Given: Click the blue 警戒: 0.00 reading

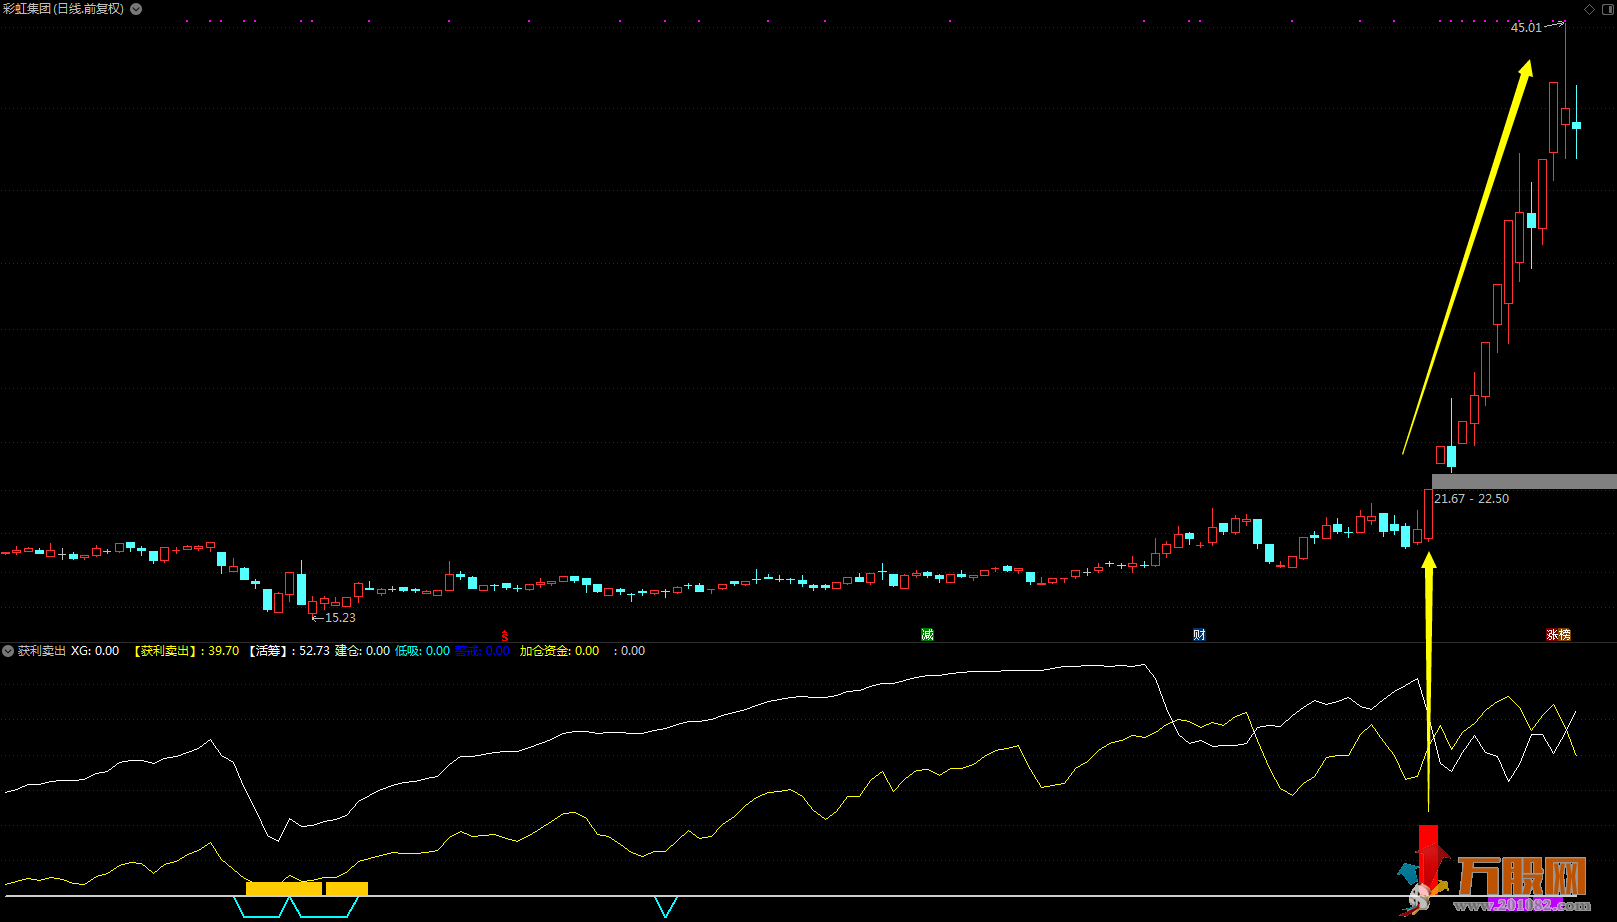Looking at the screenshot, I should click(x=482, y=651).
